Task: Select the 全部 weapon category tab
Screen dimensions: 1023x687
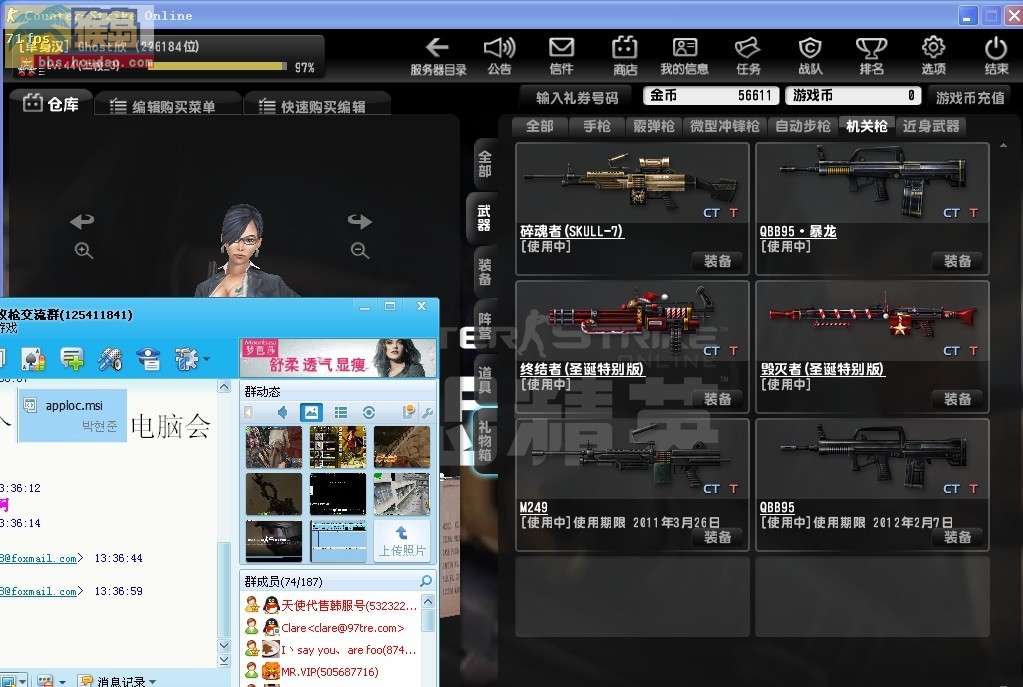Action: point(540,126)
